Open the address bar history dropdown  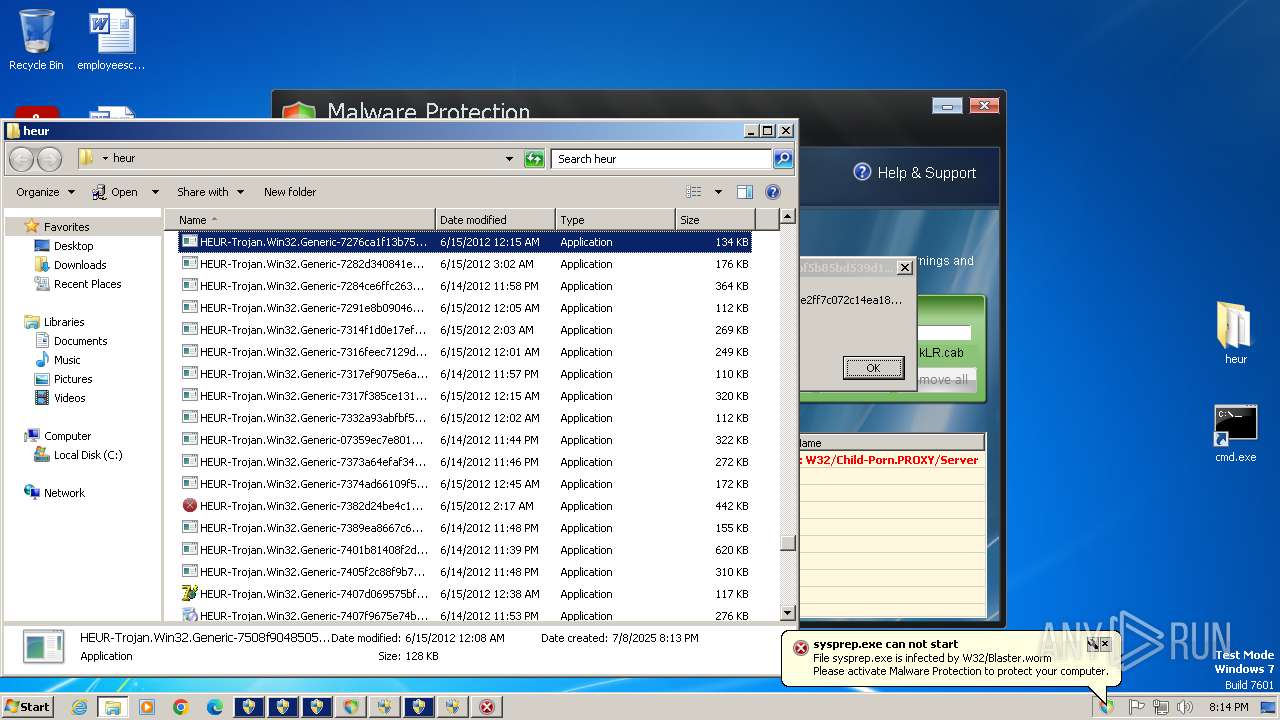509,158
